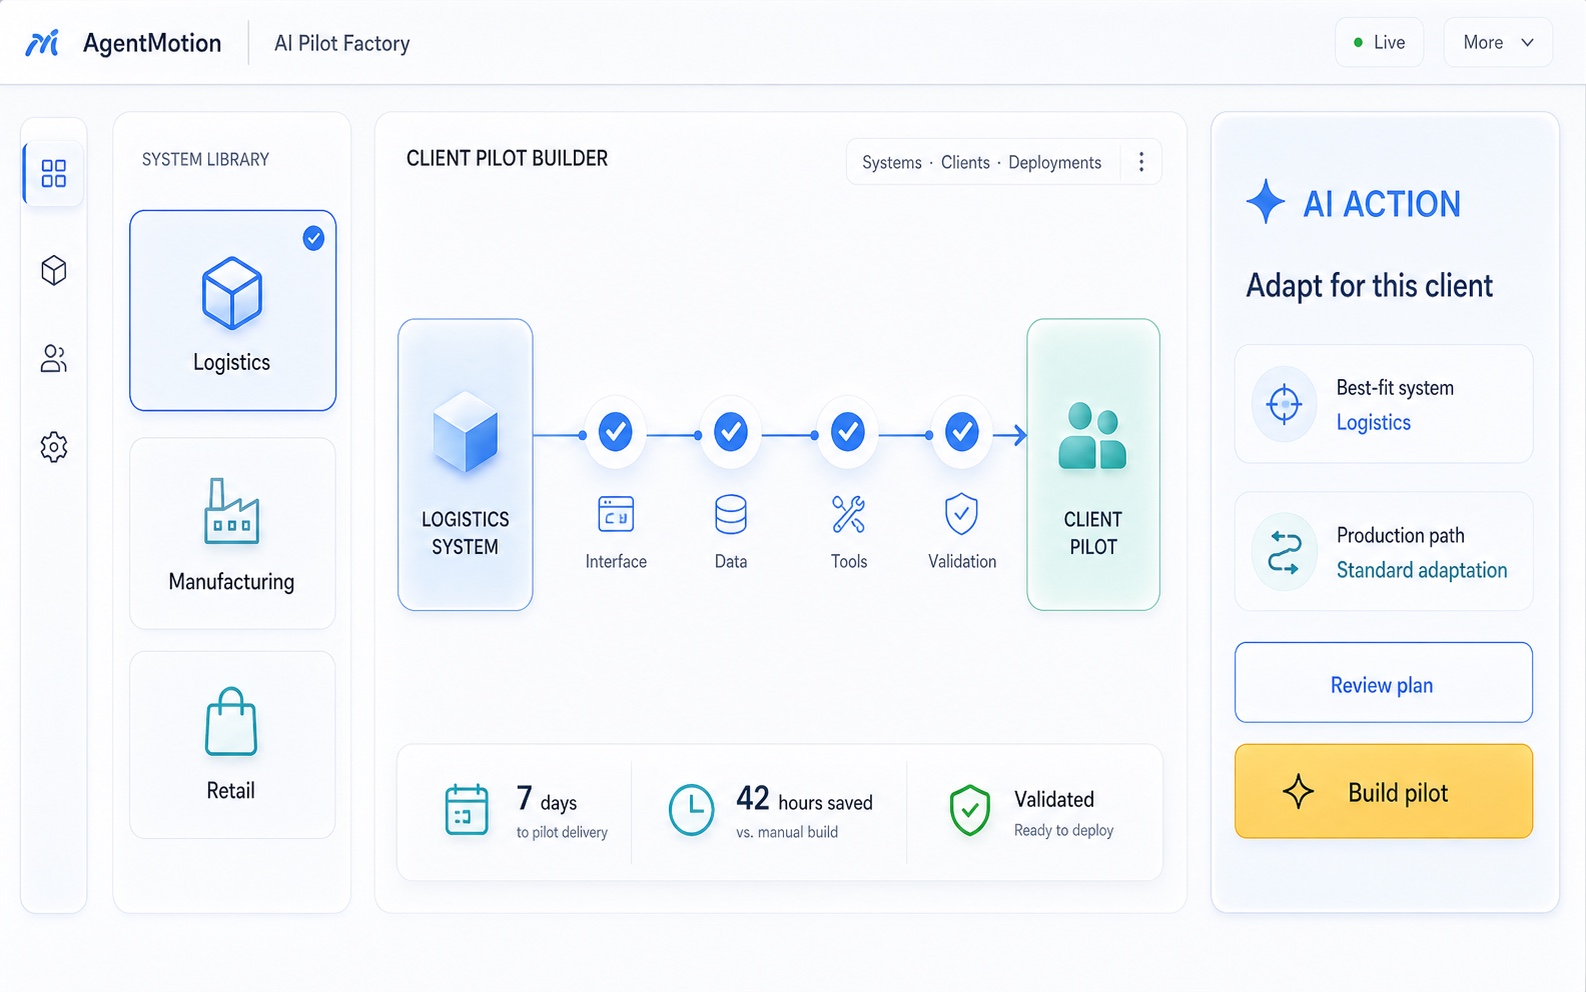Open the clients people sidebar icon
The image size is (1586, 992).
click(x=54, y=358)
